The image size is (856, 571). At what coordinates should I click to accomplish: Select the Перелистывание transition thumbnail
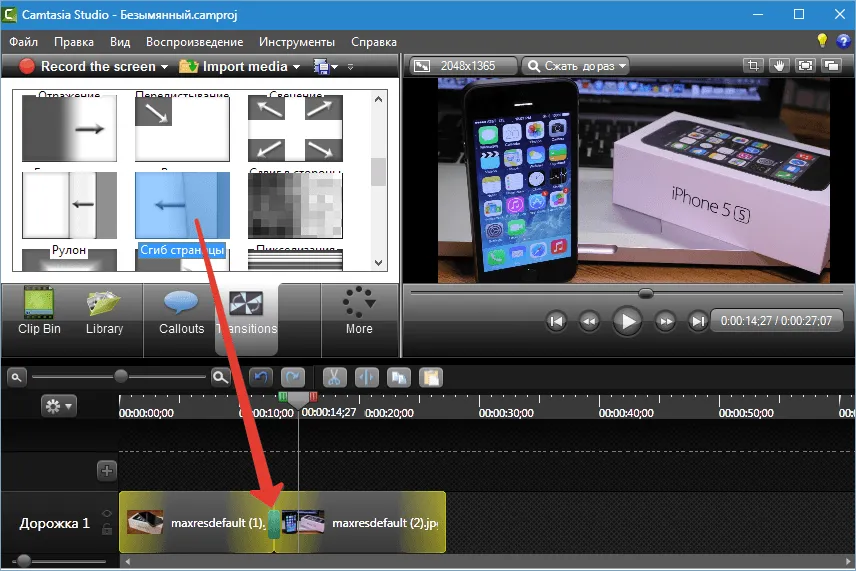(x=182, y=128)
